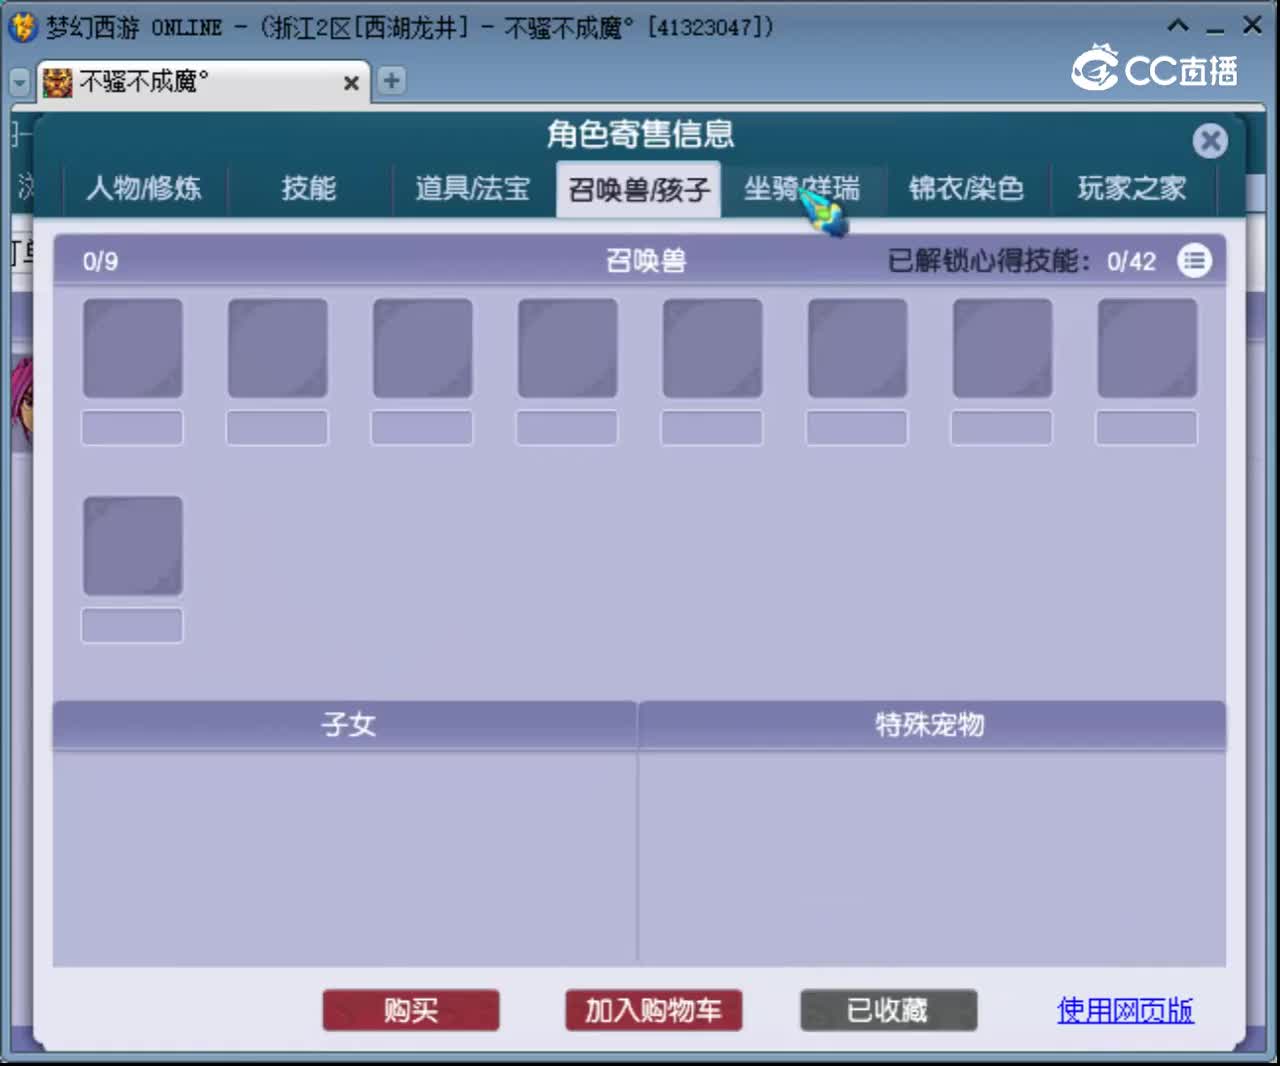The width and height of the screenshot is (1280, 1066).
Task: Go to the 玩家之家 tab
Action: [x=1132, y=188]
